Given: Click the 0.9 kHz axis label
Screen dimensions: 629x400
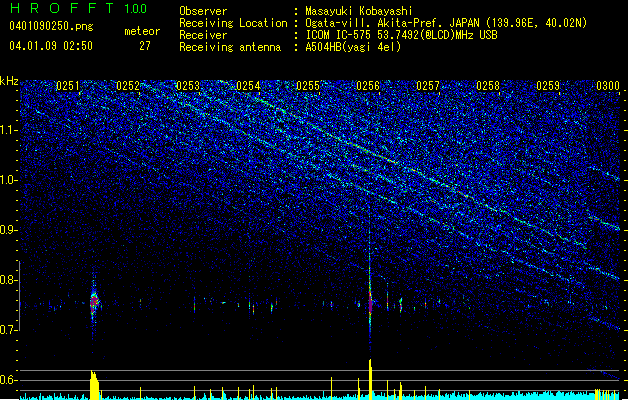Looking at the screenshot, I should [9, 230].
